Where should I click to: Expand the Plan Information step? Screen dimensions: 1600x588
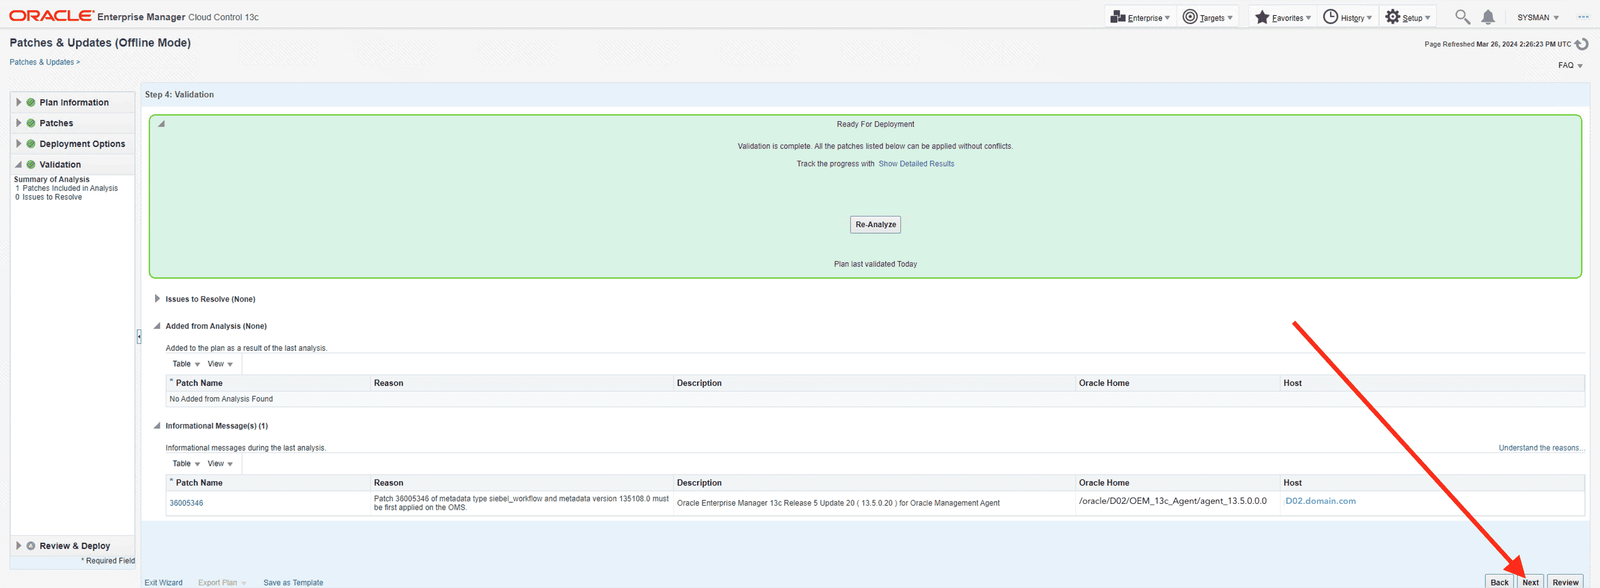(x=18, y=102)
